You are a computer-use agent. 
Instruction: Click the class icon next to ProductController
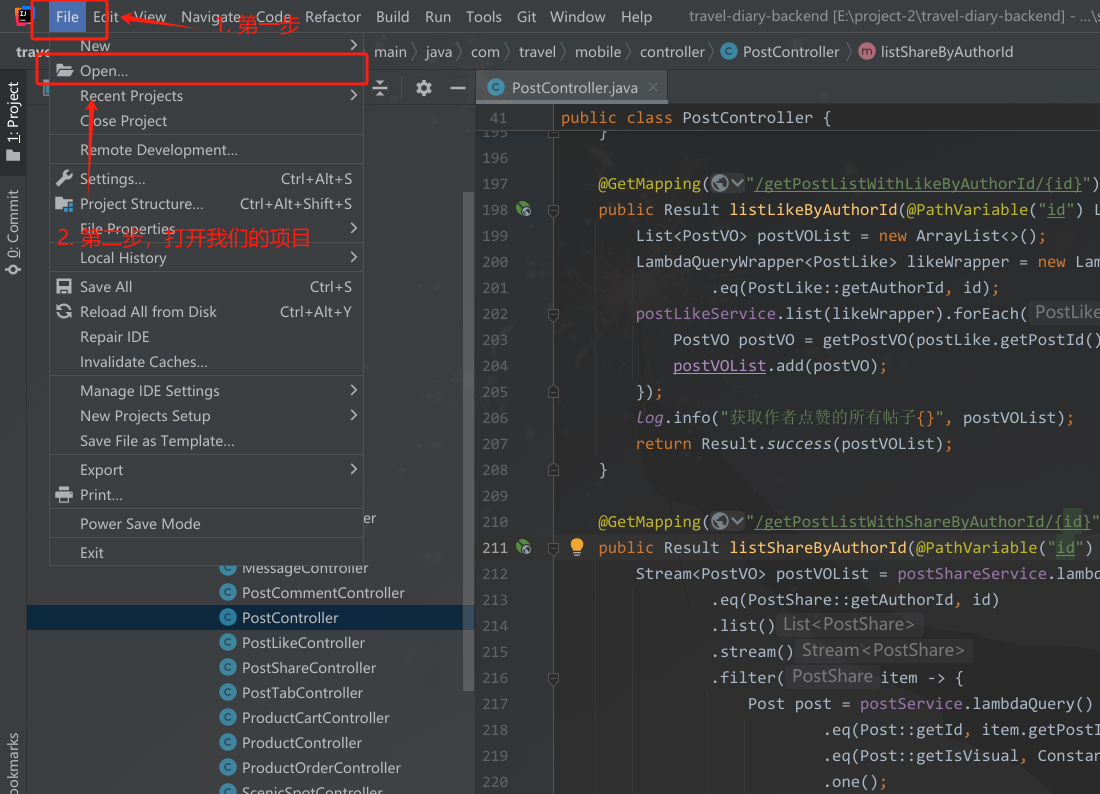click(x=227, y=742)
